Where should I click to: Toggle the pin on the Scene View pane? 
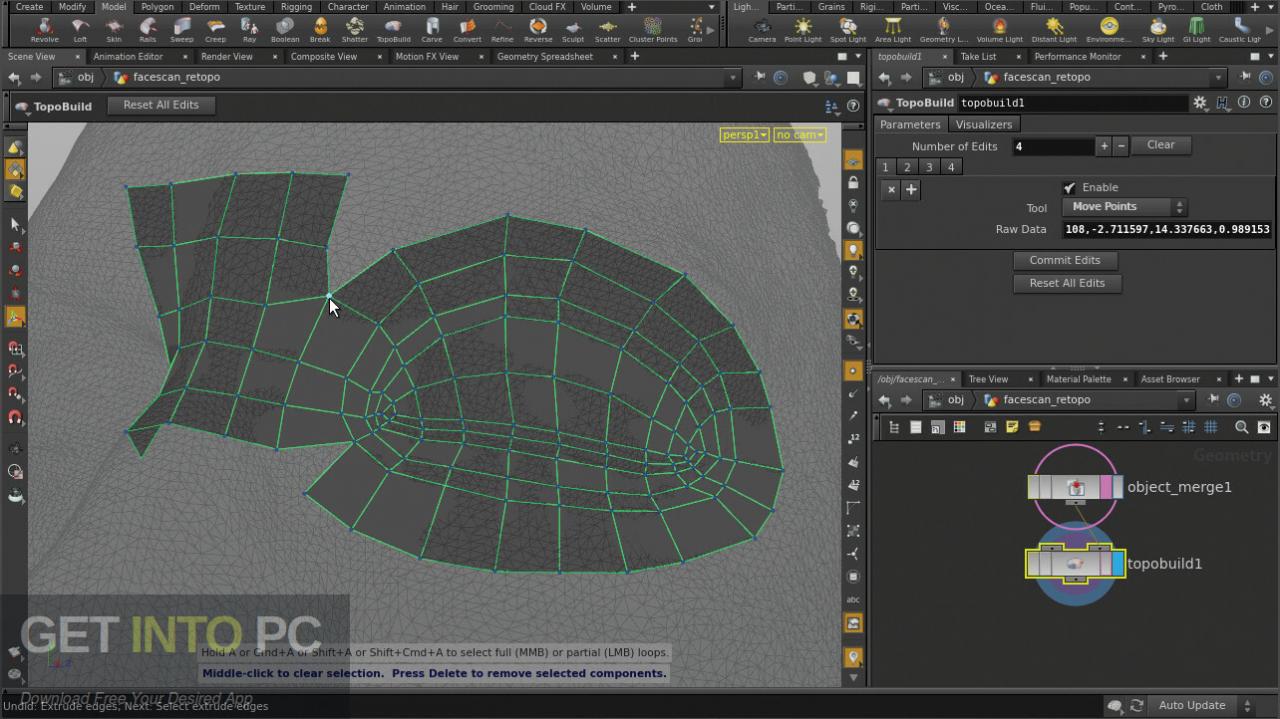(x=761, y=77)
